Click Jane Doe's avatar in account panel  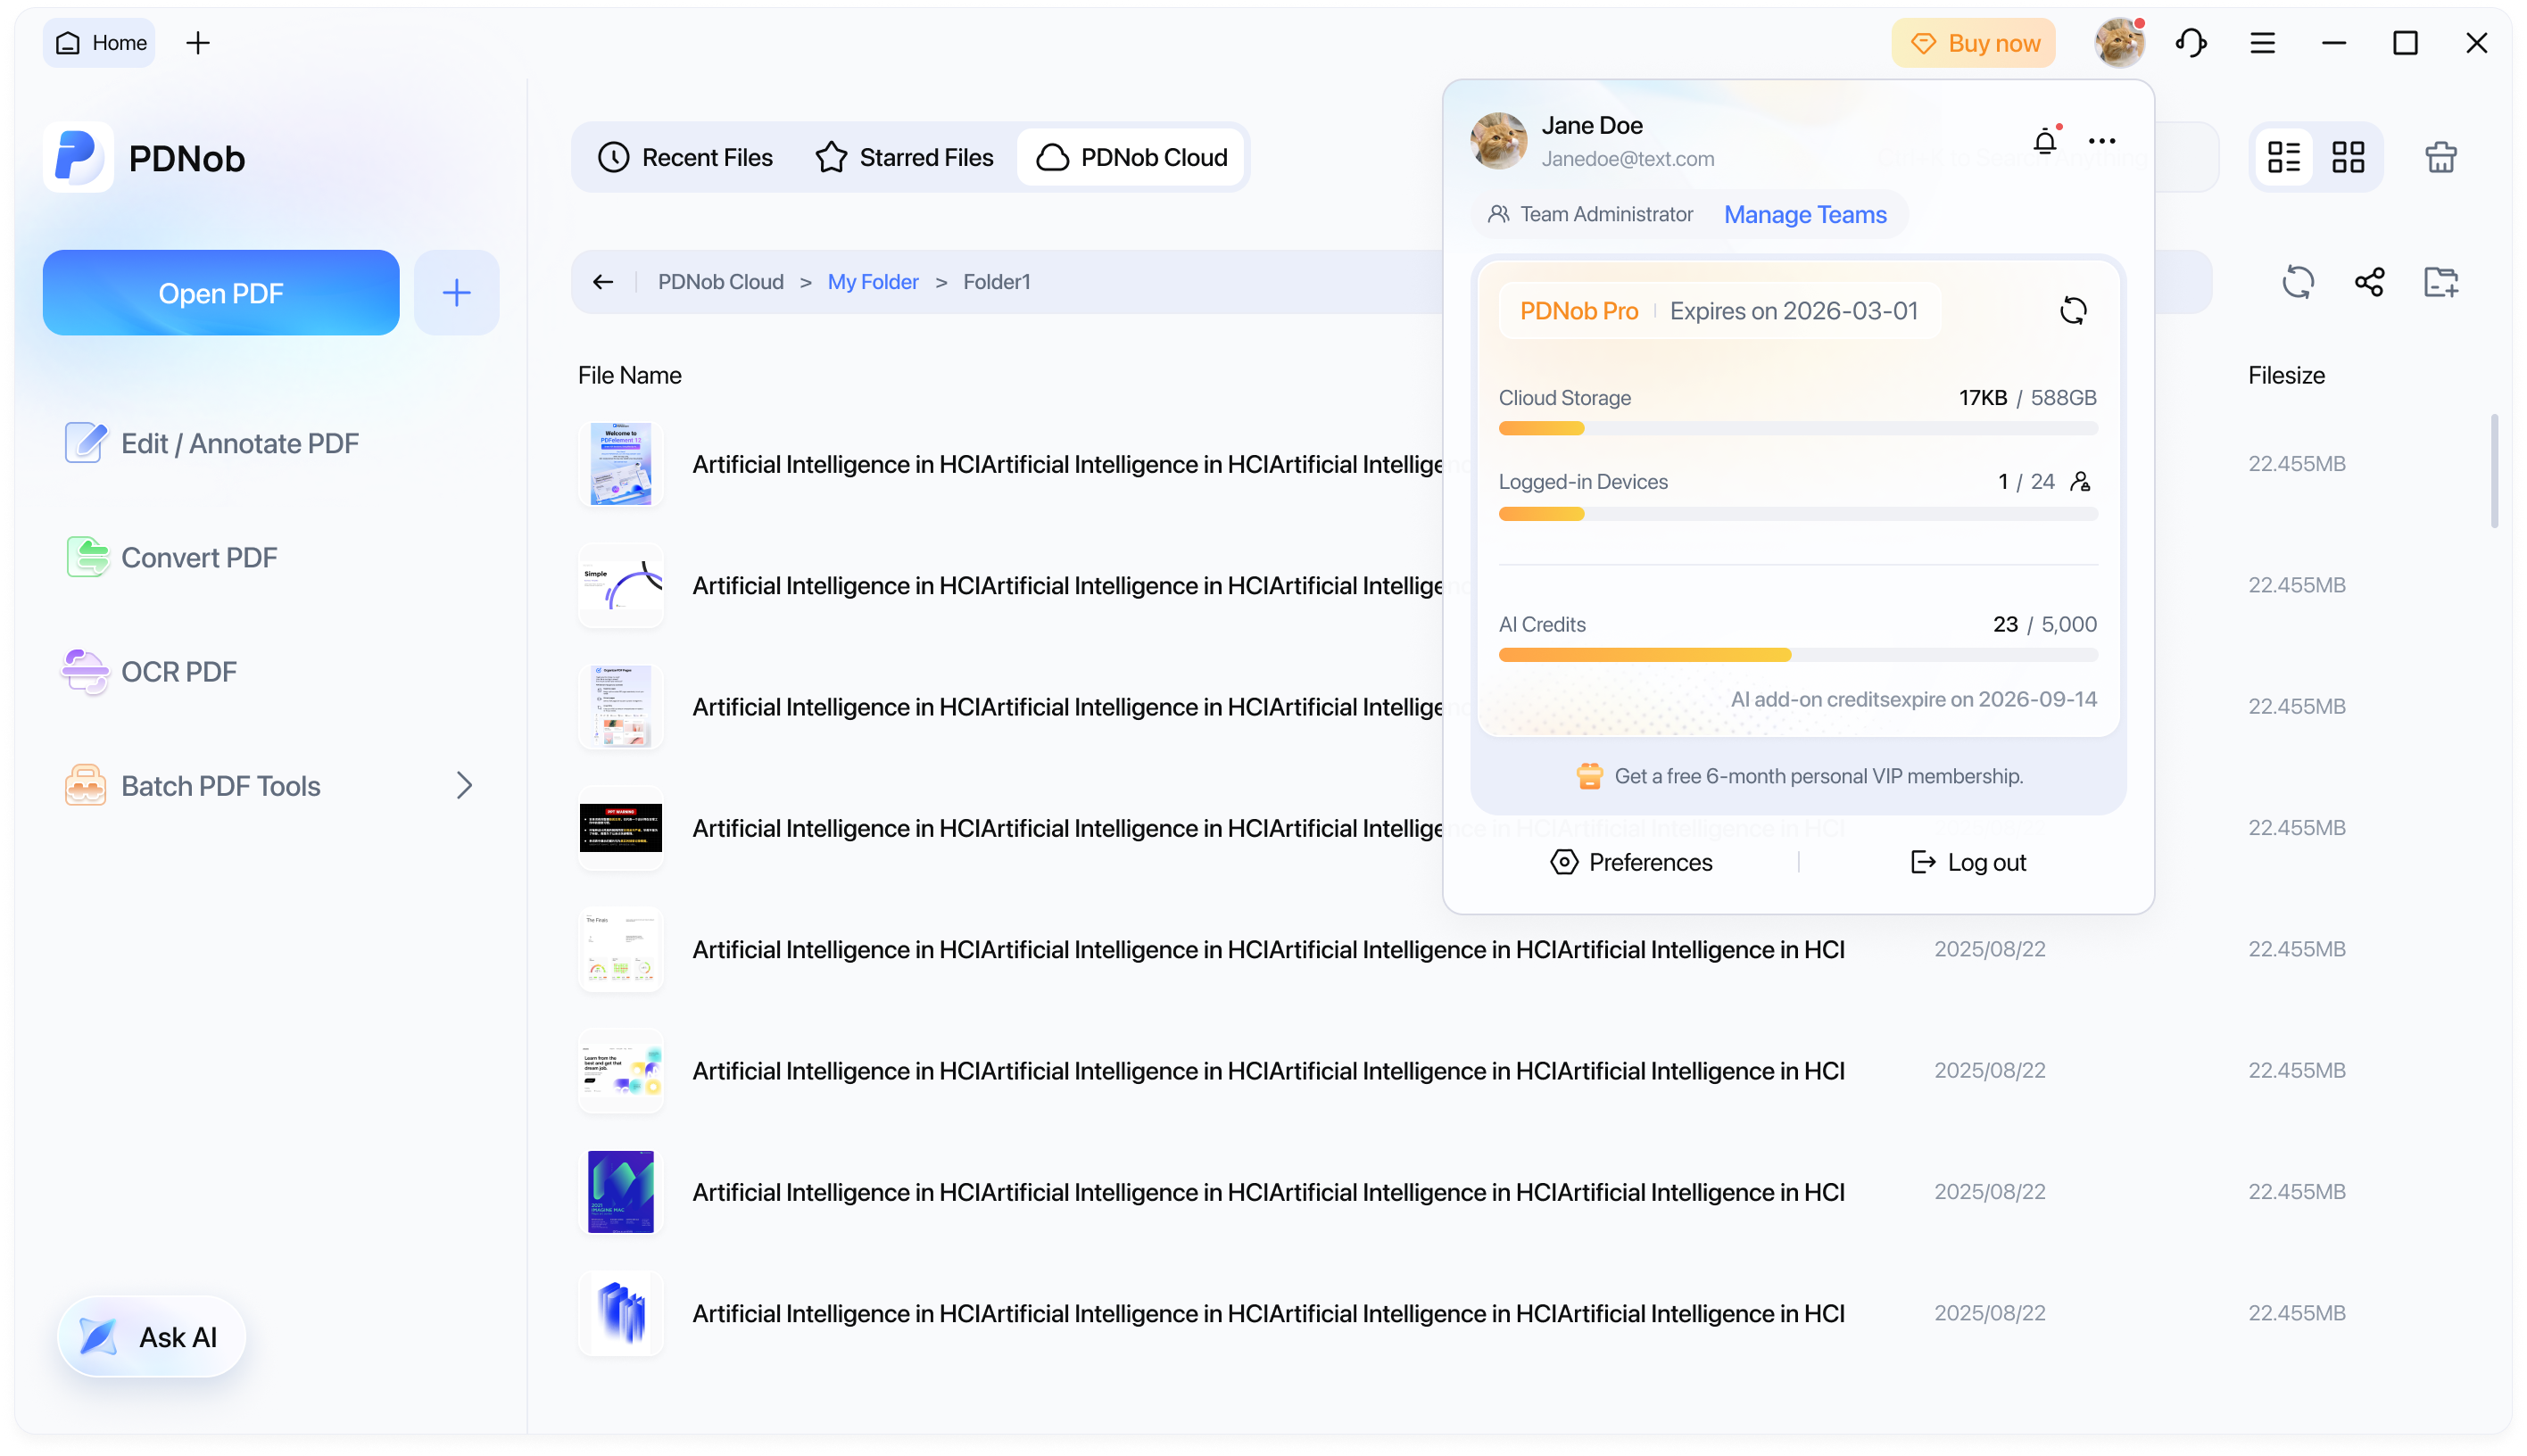coord(1498,141)
